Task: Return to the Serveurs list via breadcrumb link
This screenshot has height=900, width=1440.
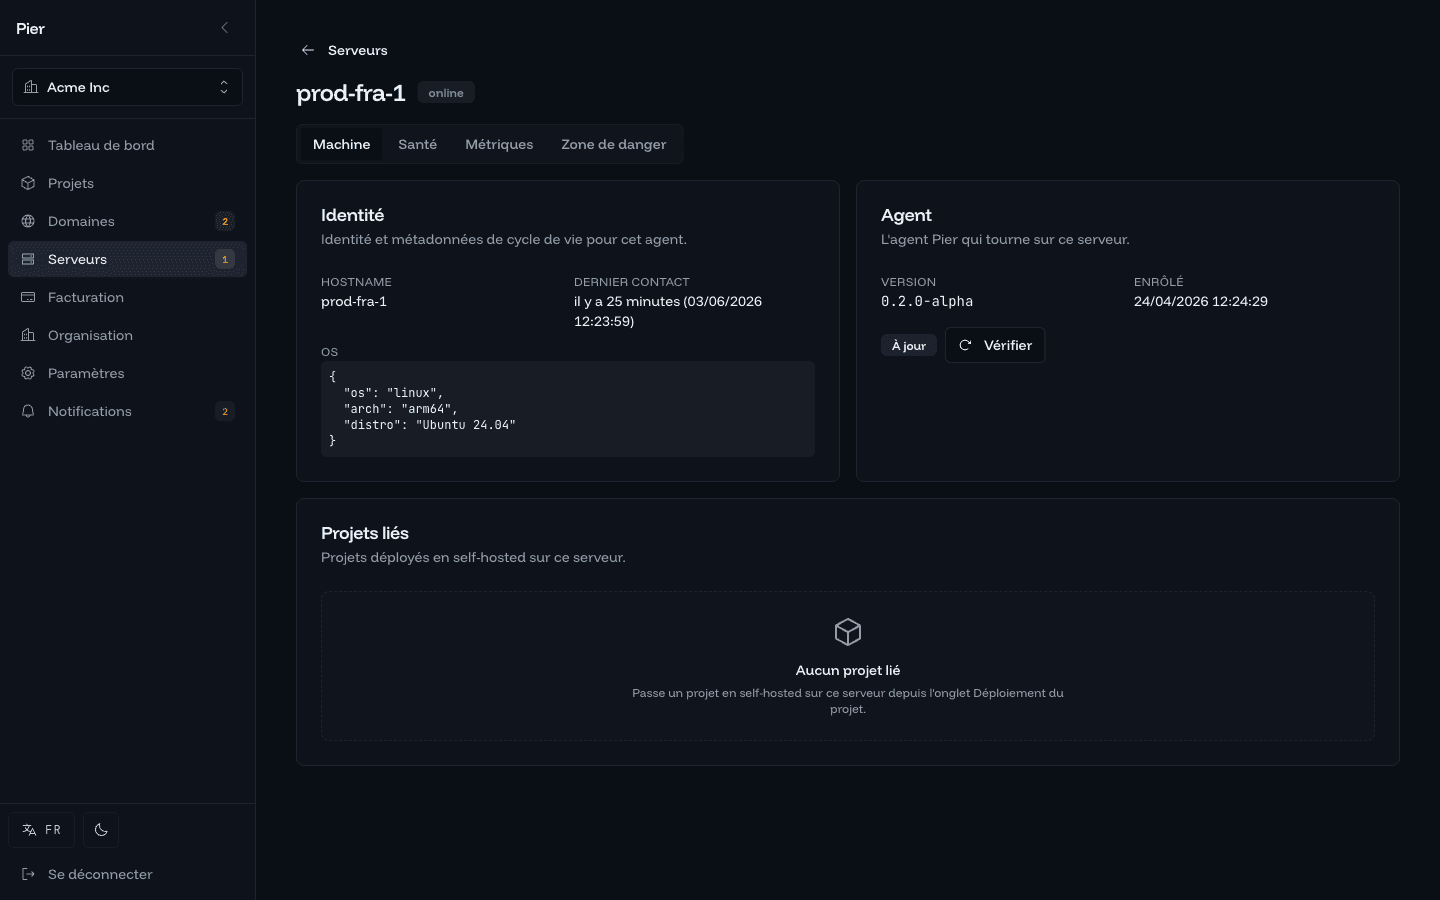Action: click(x=357, y=50)
